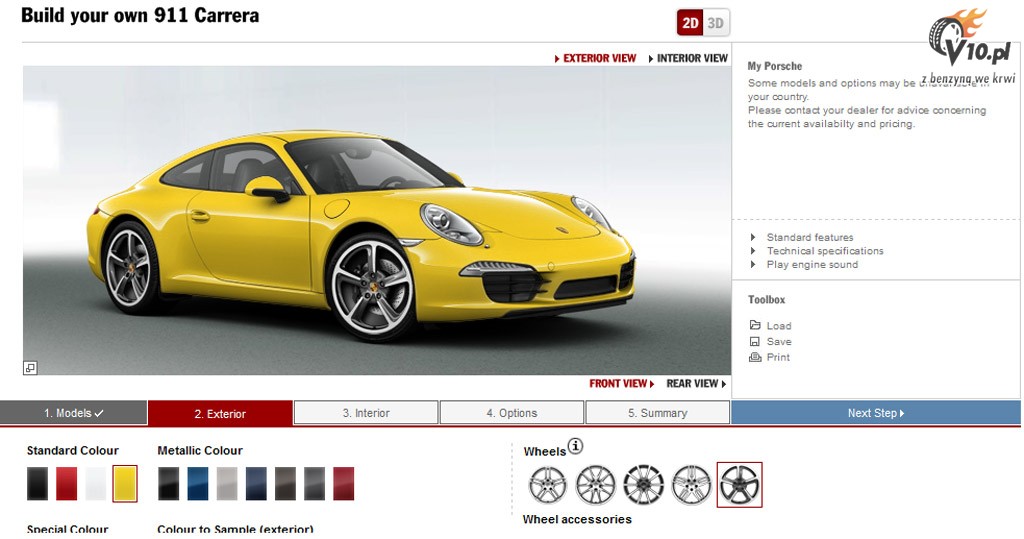Screen dimensions: 1024x539
Task: Show the Rear View of the car
Action: tap(696, 384)
